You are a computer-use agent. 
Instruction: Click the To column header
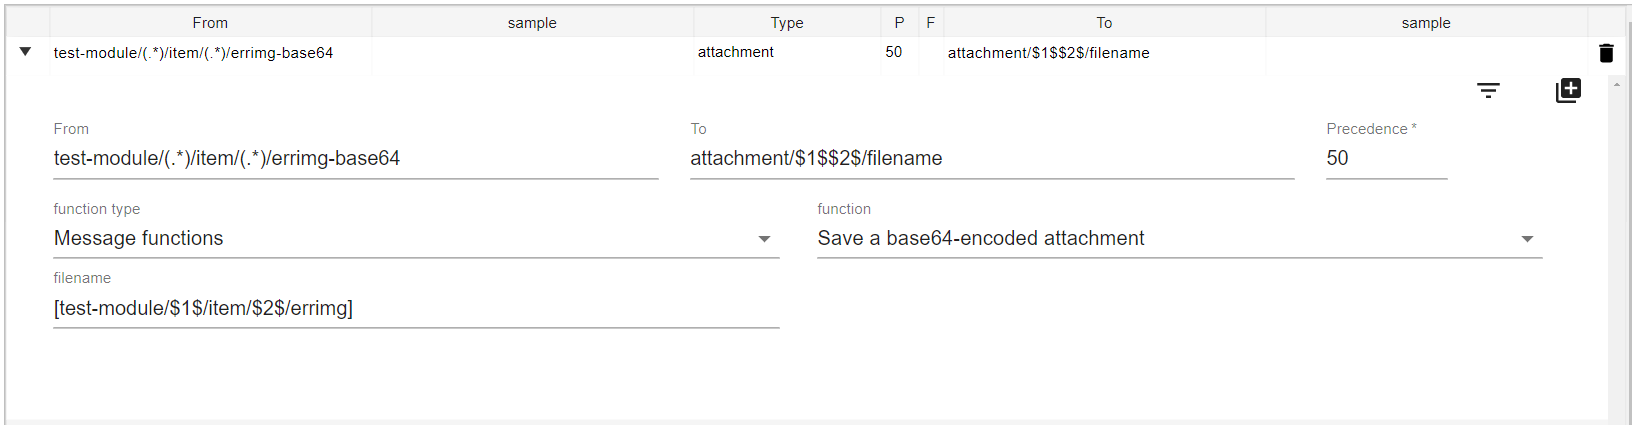1104,22
